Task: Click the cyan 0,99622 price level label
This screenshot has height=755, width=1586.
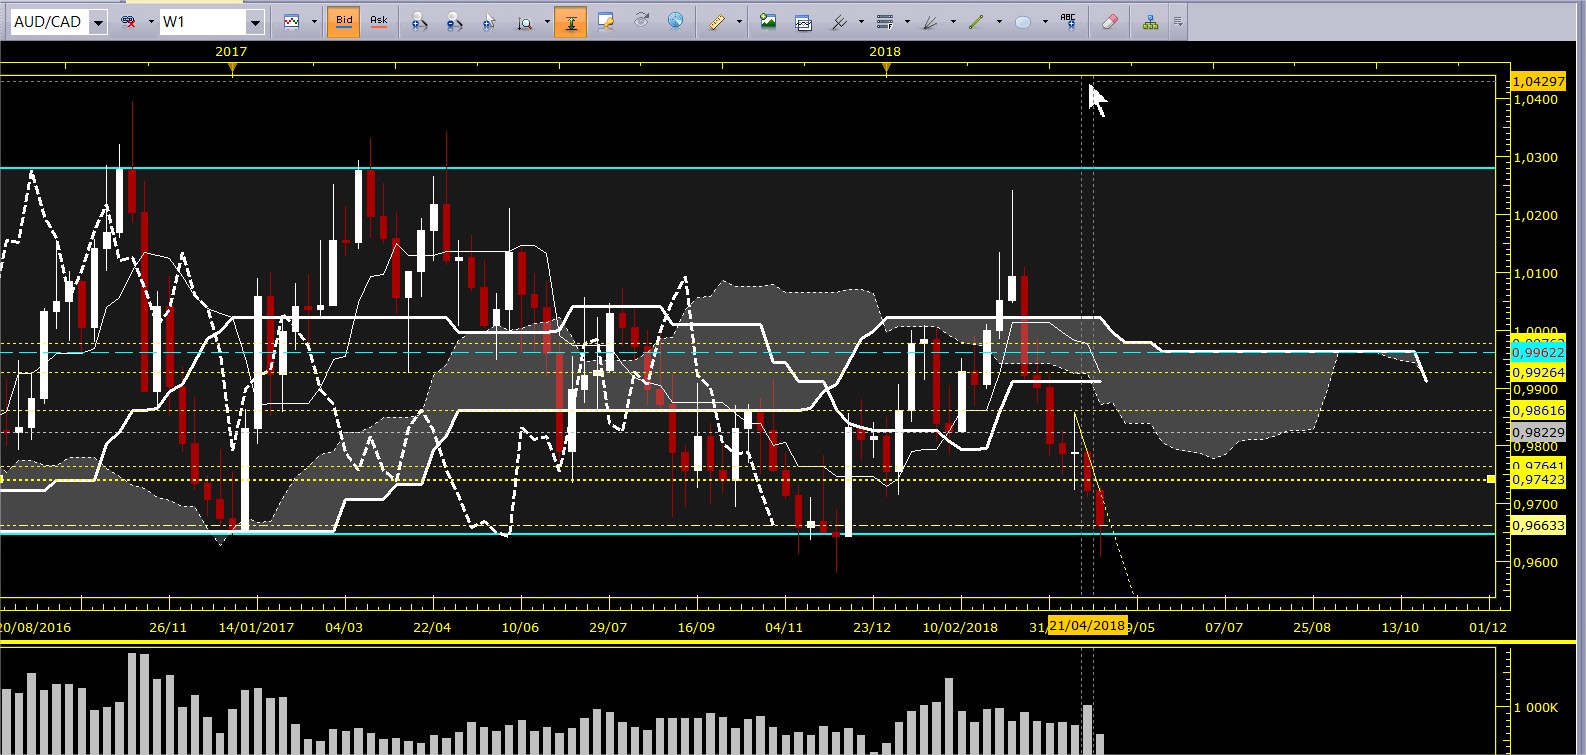Action: [x=1538, y=352]
